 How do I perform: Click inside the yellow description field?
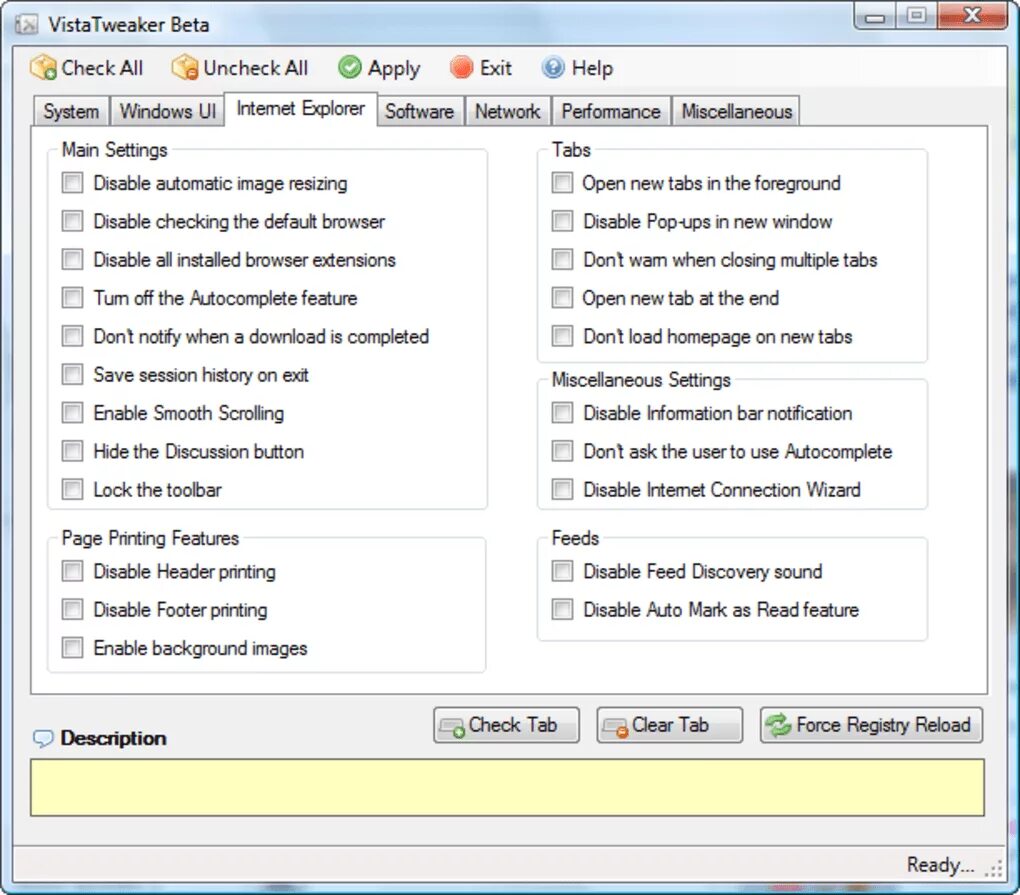tap(510, 787)
